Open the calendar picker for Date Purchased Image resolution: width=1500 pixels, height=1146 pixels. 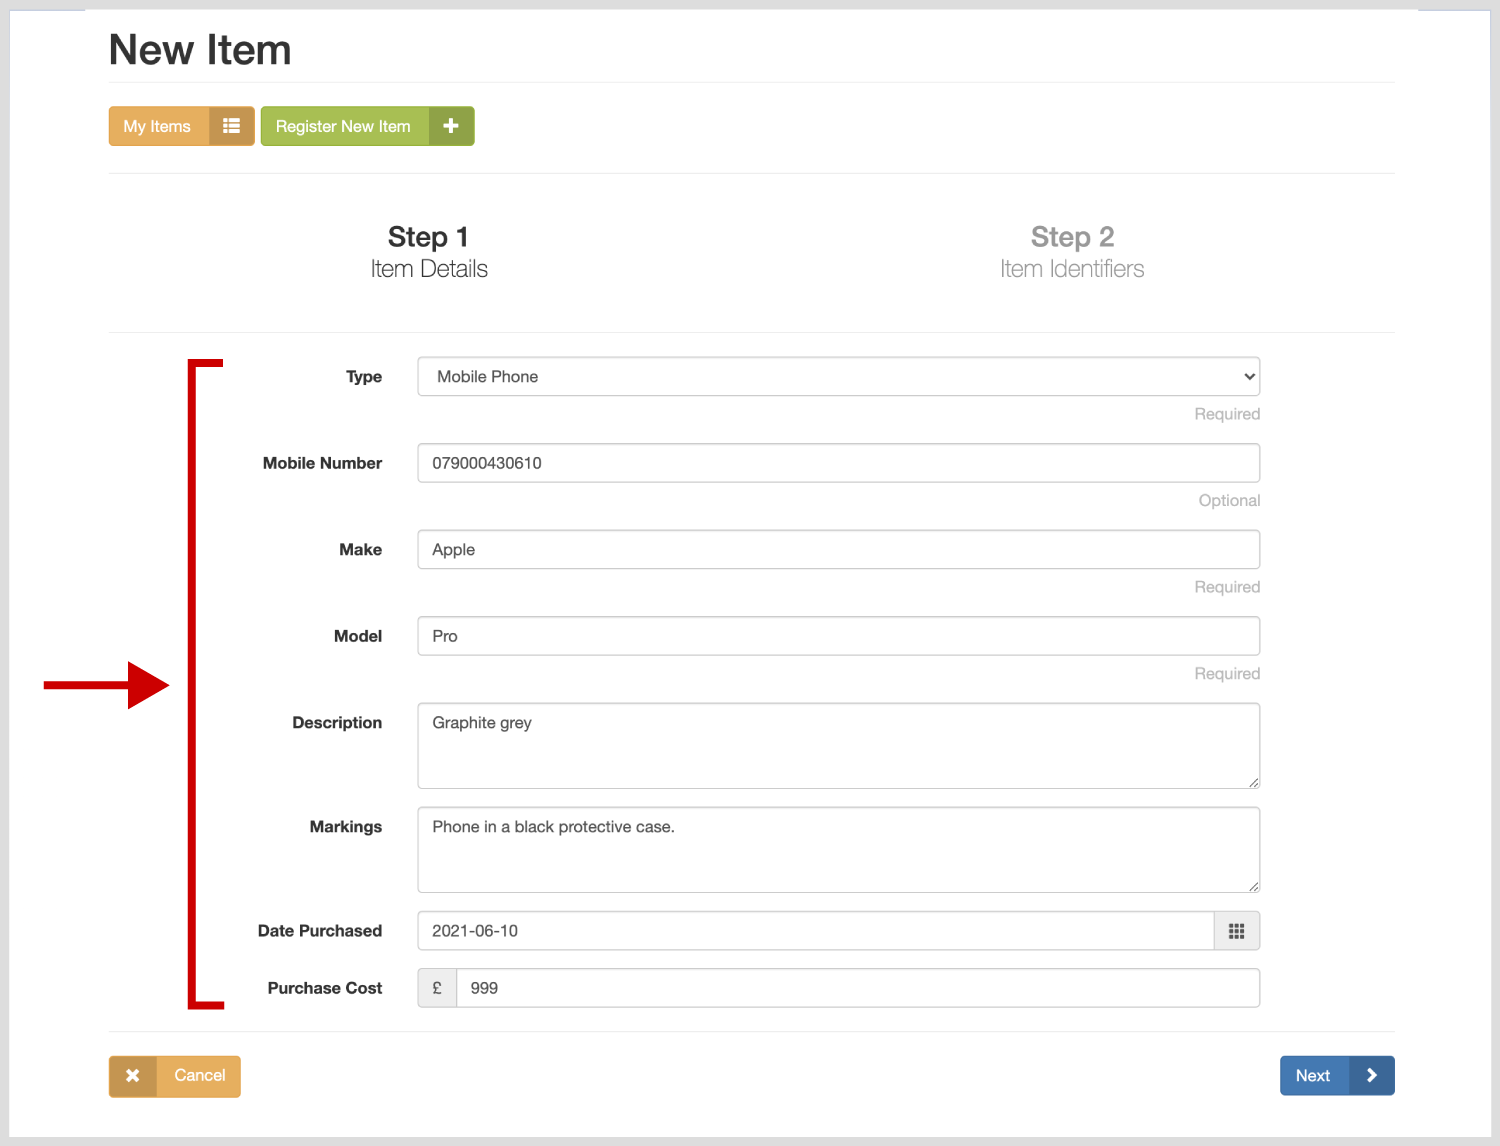(x=1236, y=931)
